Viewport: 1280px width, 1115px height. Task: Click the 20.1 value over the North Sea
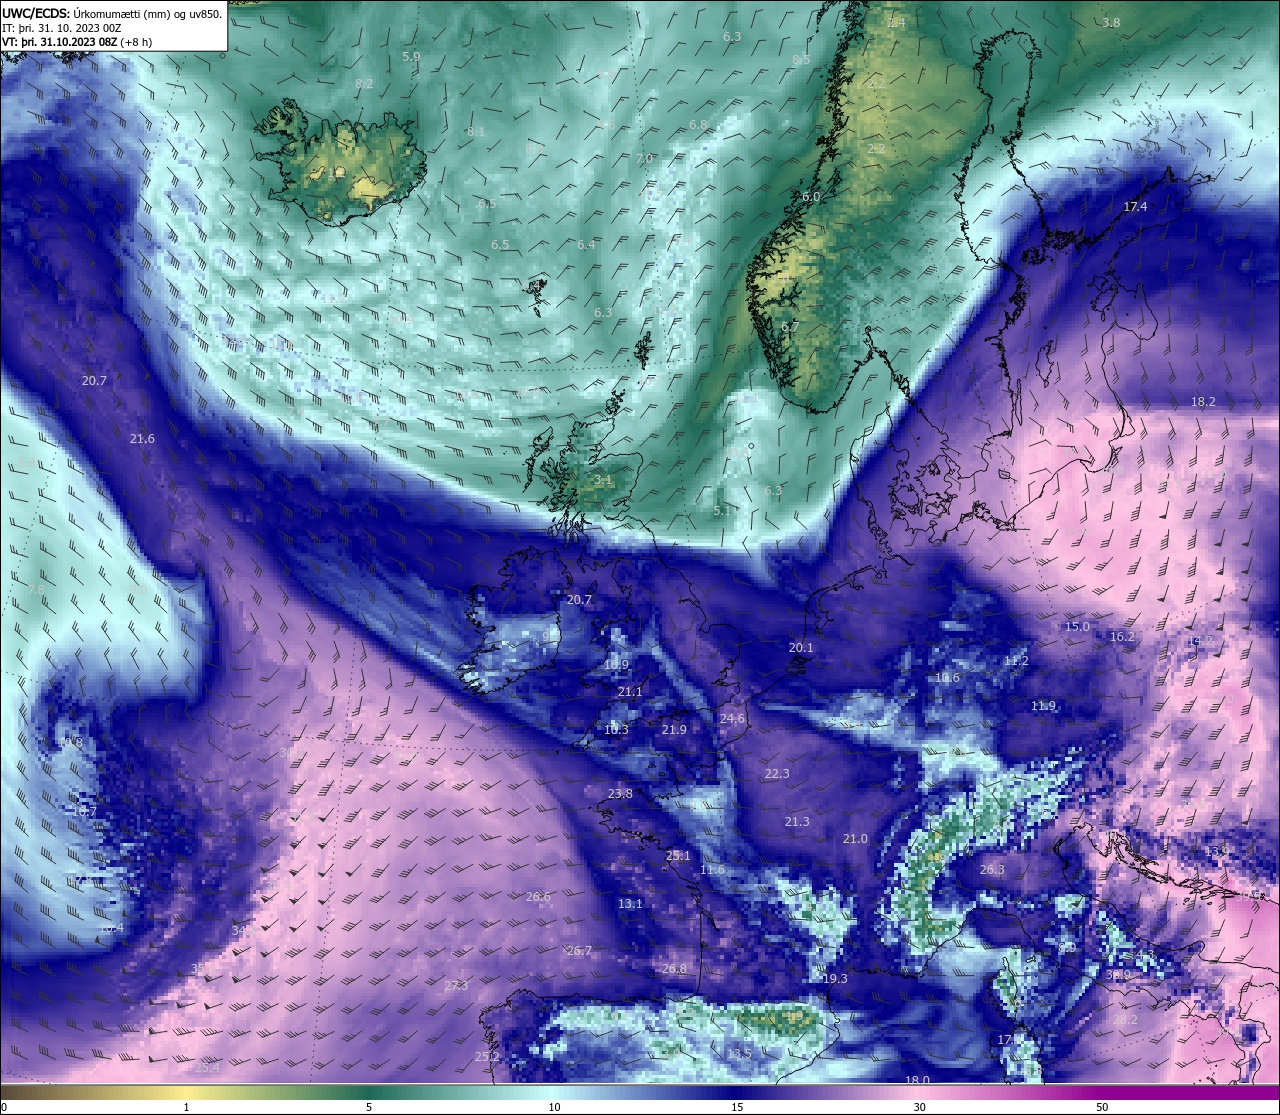[801, 648]
